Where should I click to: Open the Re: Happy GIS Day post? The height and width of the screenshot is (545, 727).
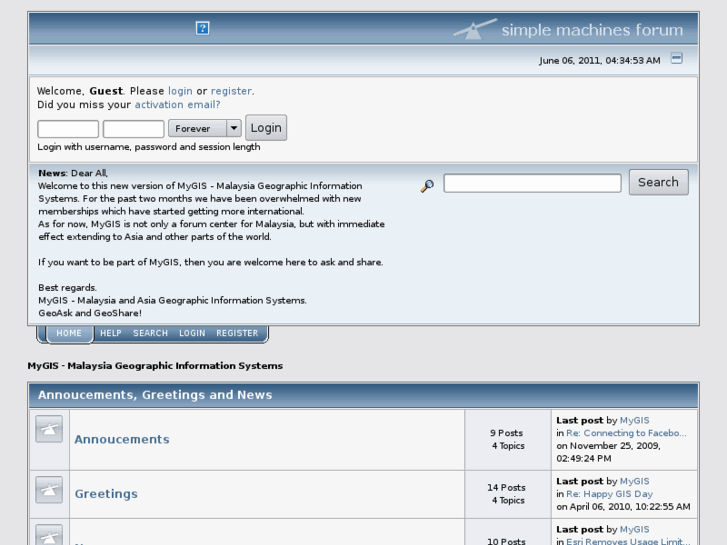pyautogui.click(x=609, y=494)
